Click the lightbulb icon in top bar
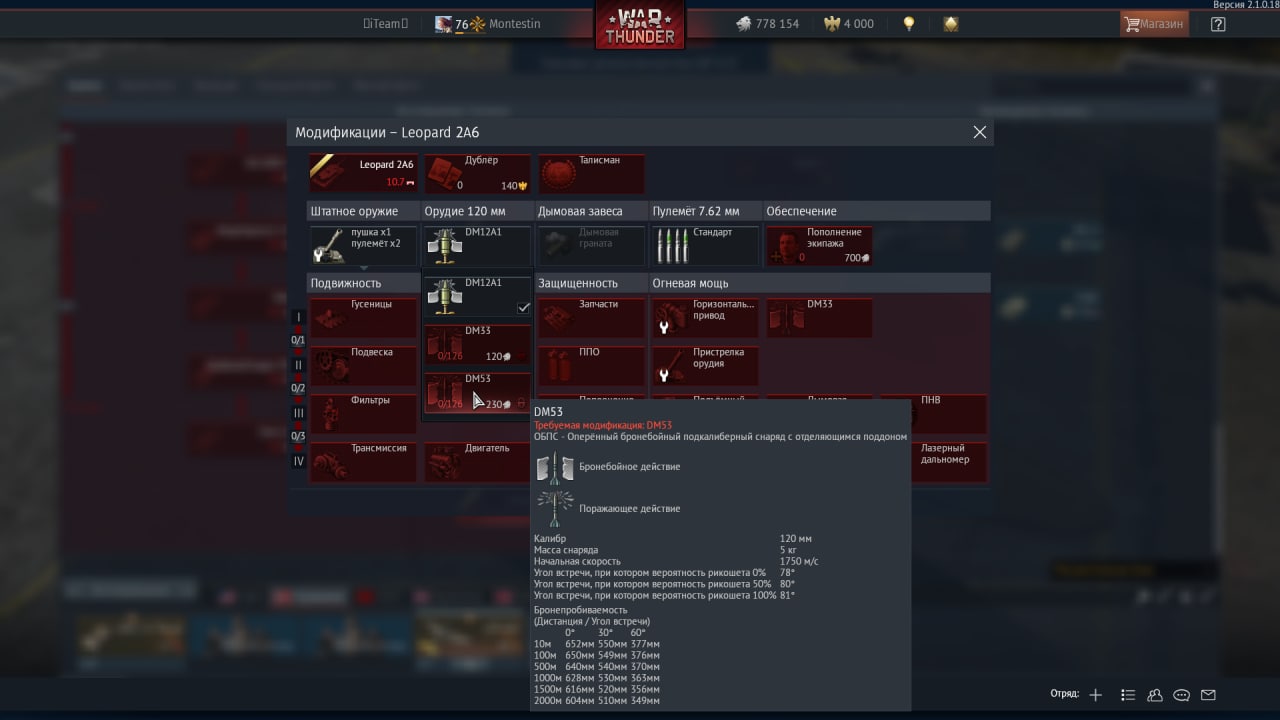Viewport: 1280px width, 720px height. (908, 24)
